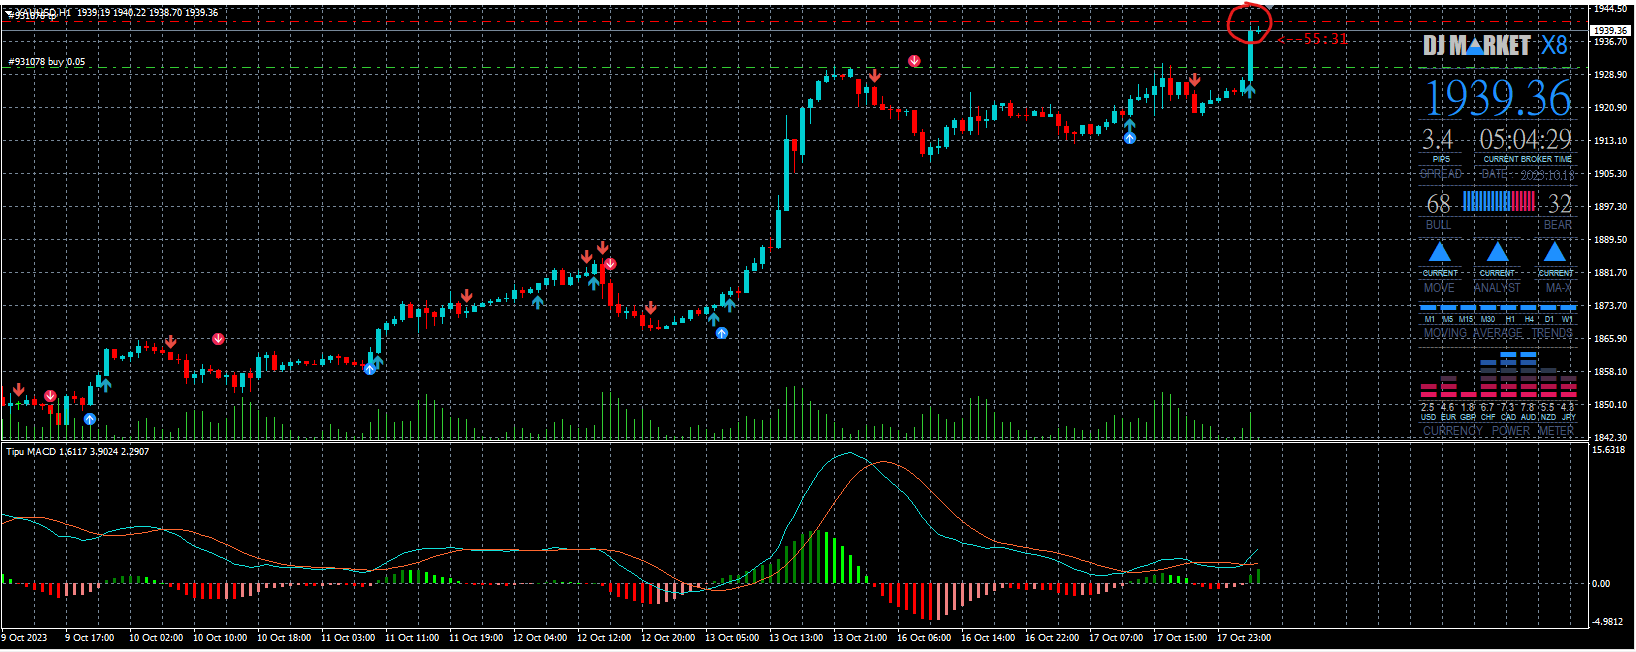1636x652 pixels.
Task: Click the Bull percentage value 68
Action: click(1438, 204)
